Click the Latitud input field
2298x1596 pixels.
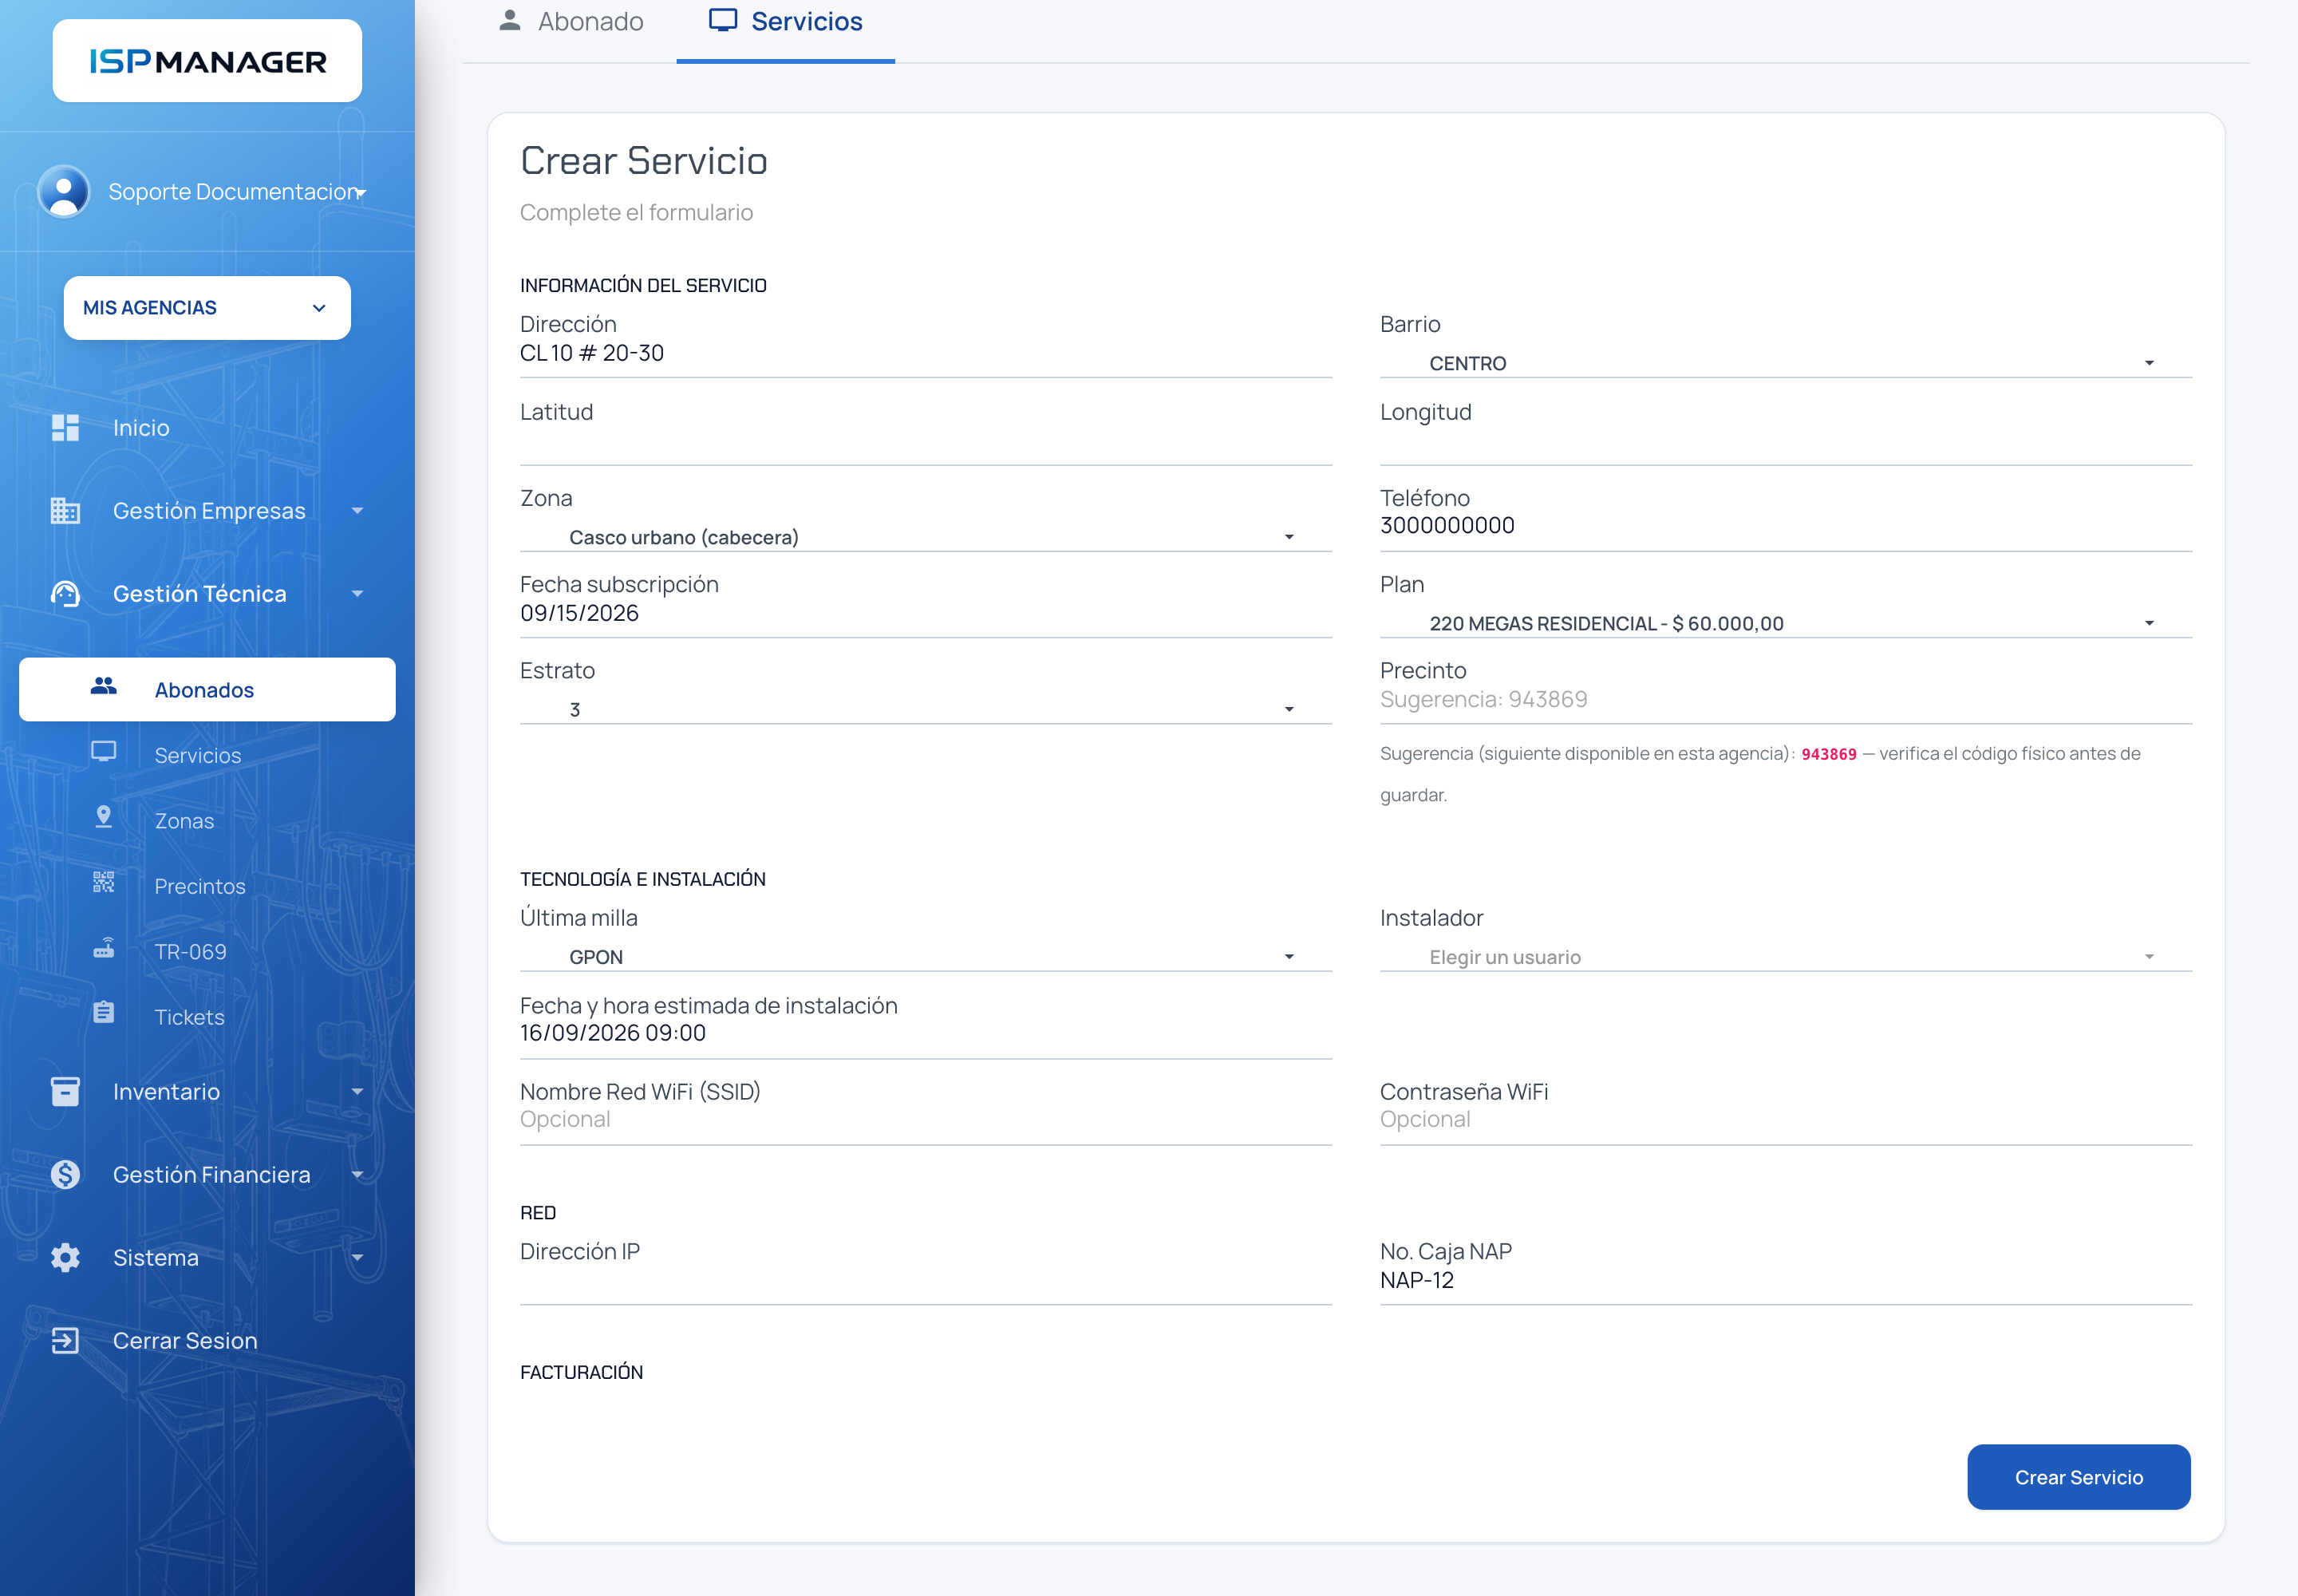click(x=926, y=442)
